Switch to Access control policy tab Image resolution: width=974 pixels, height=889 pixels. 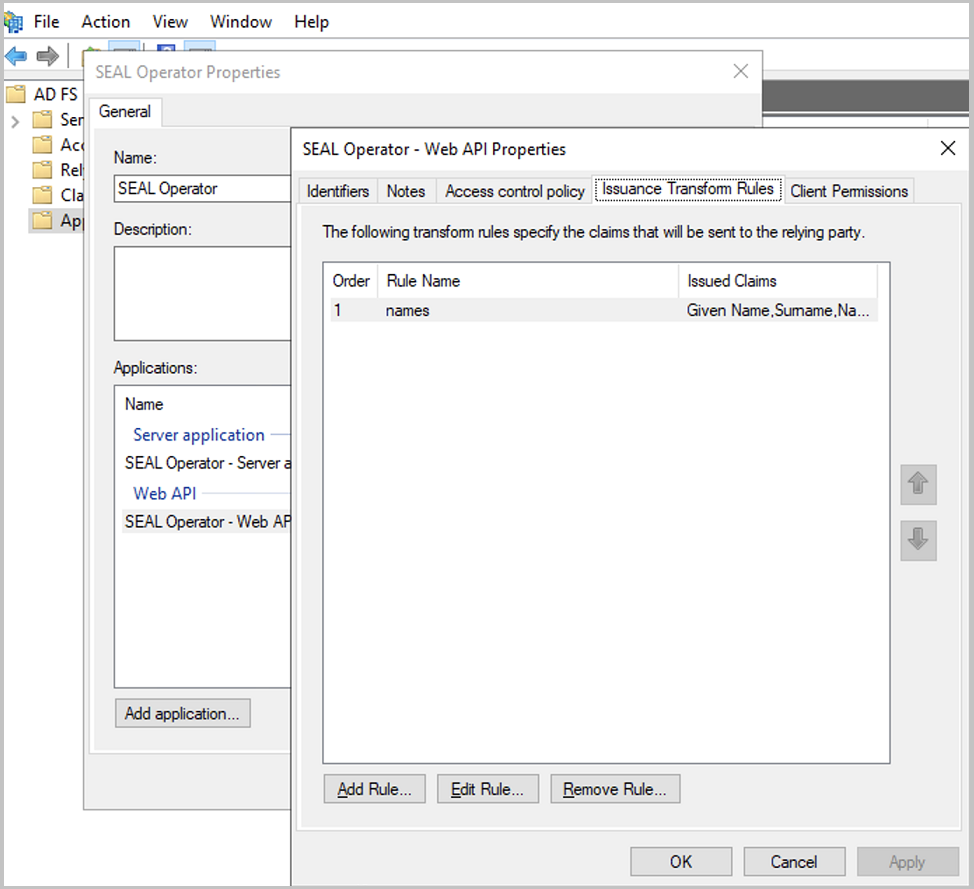click(x=514, y=191)
